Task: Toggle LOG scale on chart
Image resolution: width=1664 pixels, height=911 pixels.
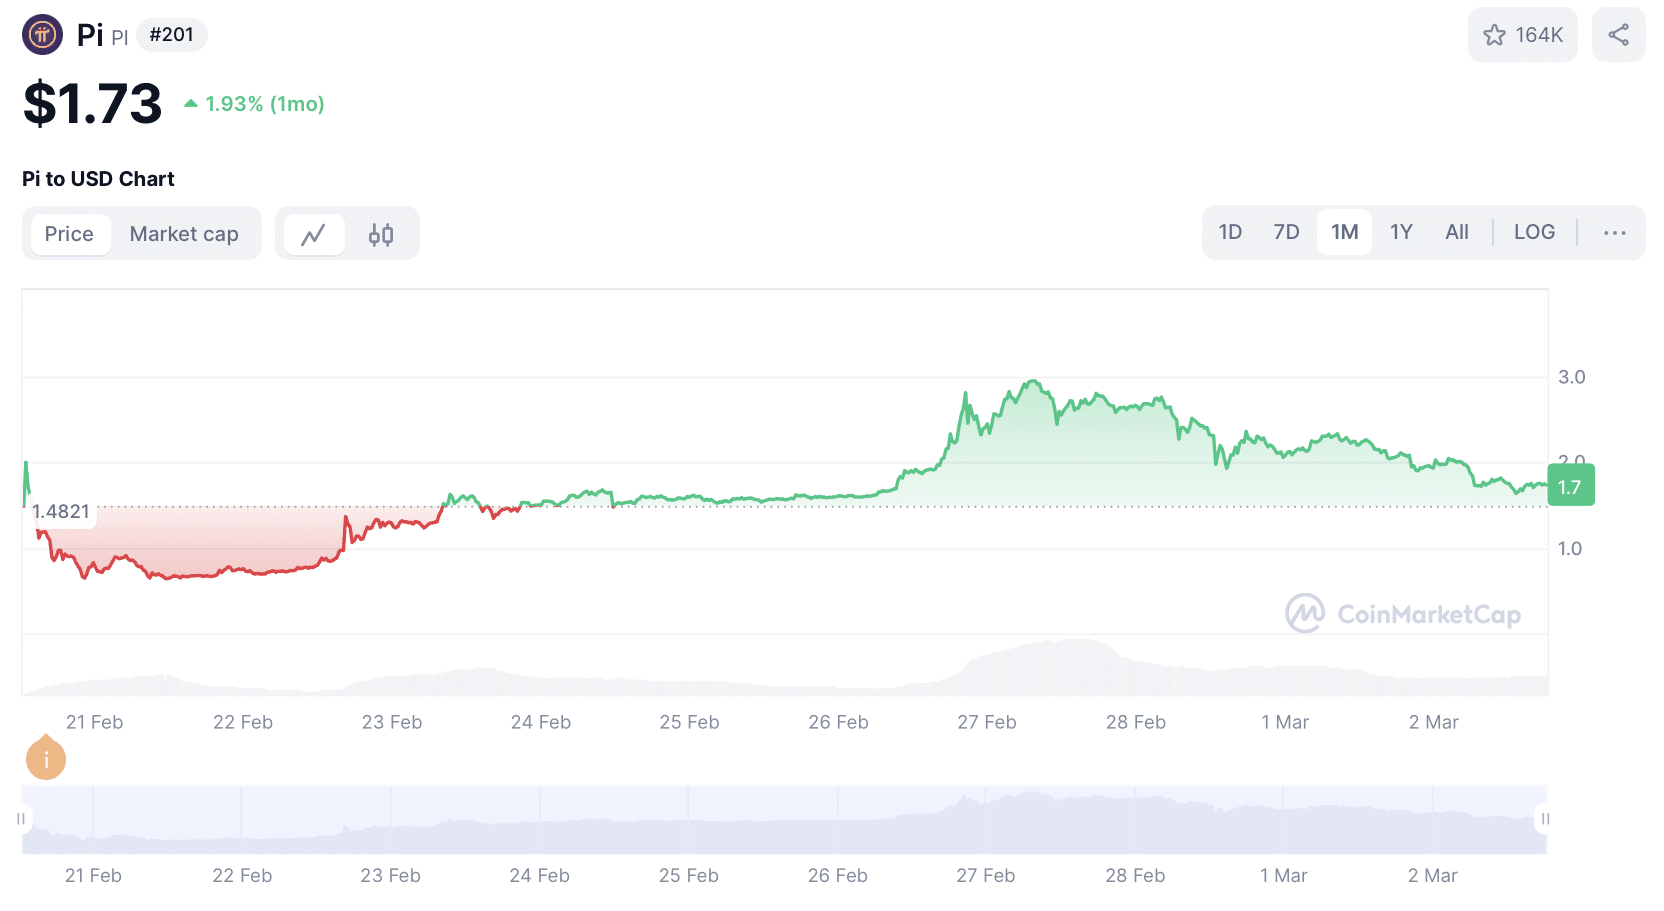Action: pyautogui.click(x=1533, y=232)
